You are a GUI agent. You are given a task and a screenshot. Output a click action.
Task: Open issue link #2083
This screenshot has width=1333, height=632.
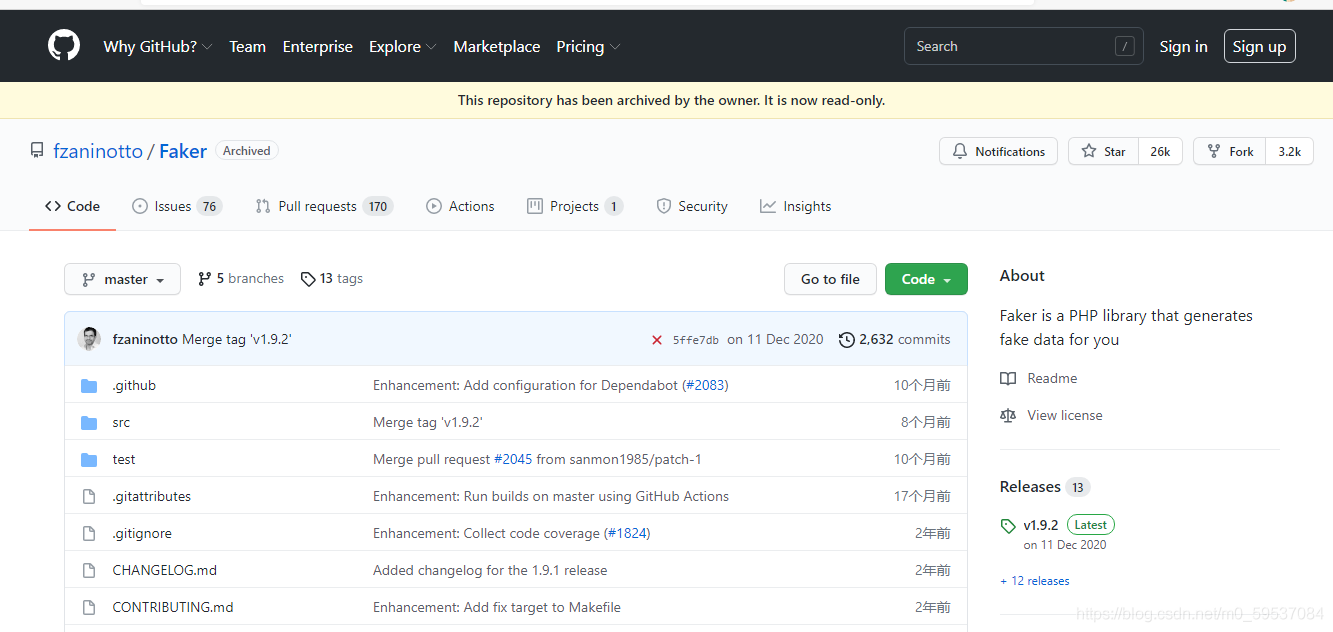pyautogui.click(x=704, y=386)
